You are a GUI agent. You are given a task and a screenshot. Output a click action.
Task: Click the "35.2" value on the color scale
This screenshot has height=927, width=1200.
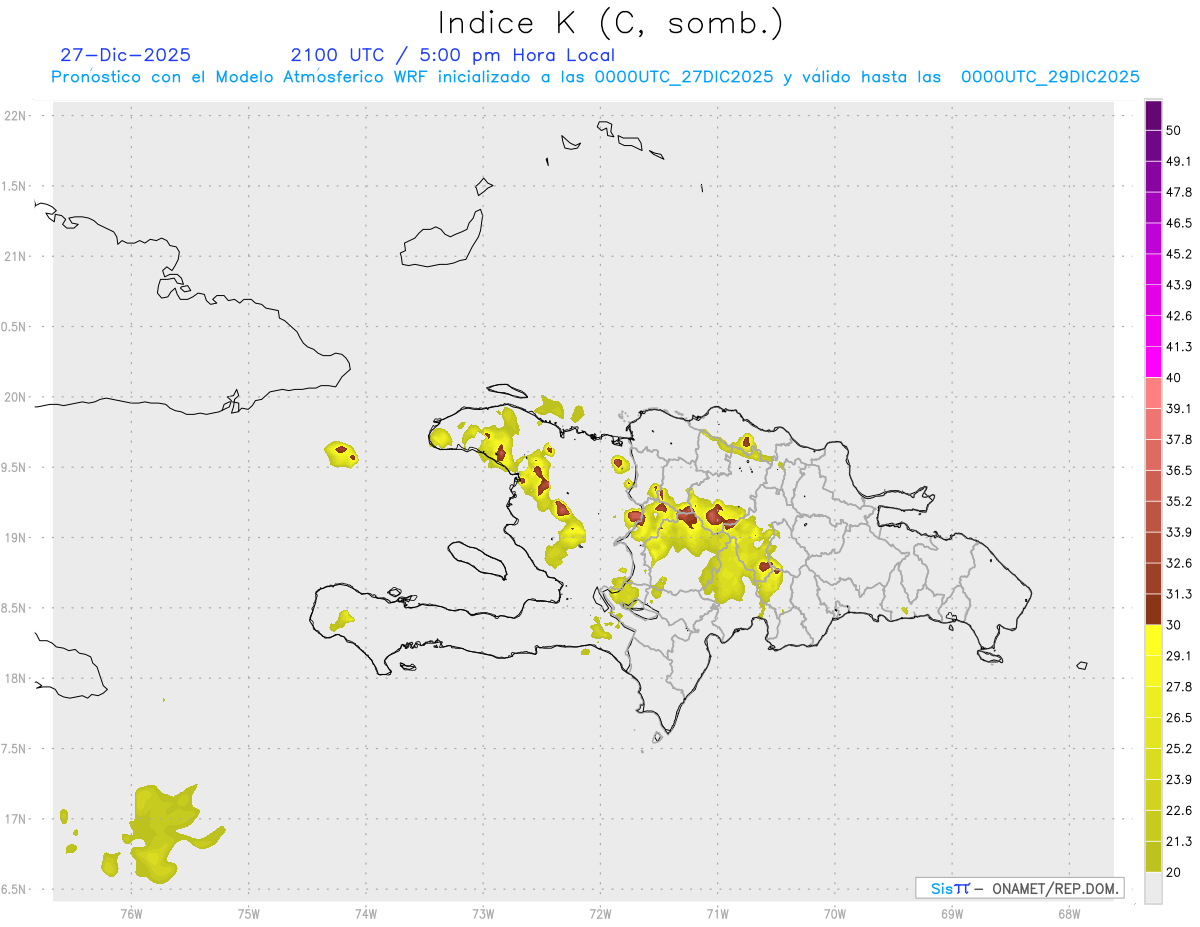point(1179,501)
